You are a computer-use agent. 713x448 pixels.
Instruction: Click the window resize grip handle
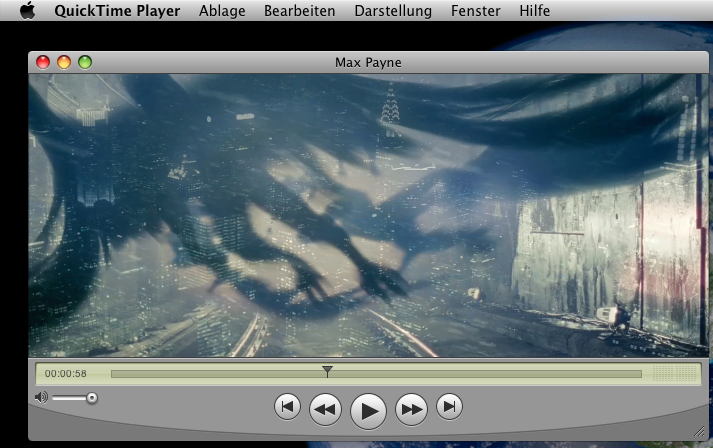pyautogui.click(x=699, y=431)
